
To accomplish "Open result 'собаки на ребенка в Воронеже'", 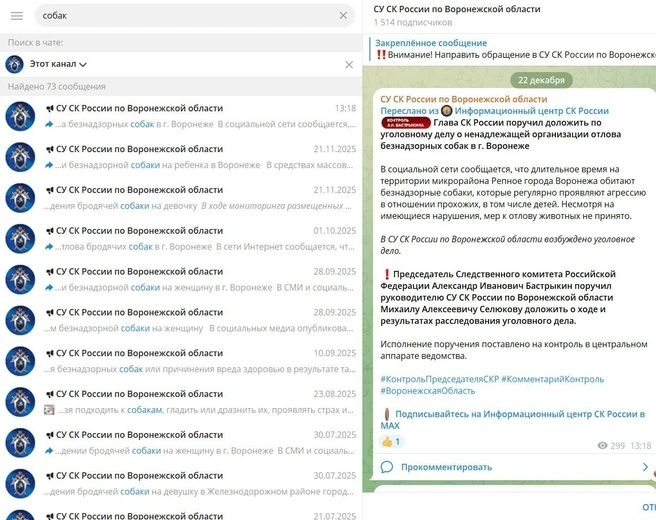I will point(181,157).
